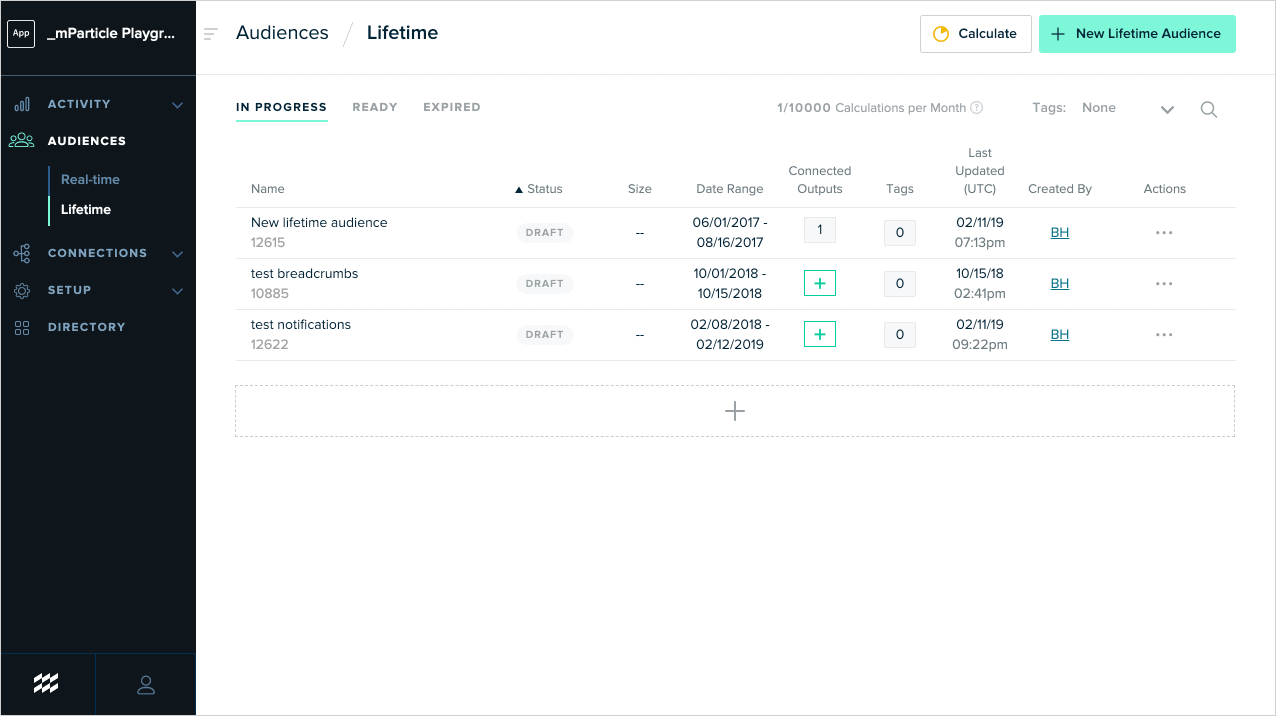
Task: Open actions menu for New lifetime audience
Action: click(1164, 233)
